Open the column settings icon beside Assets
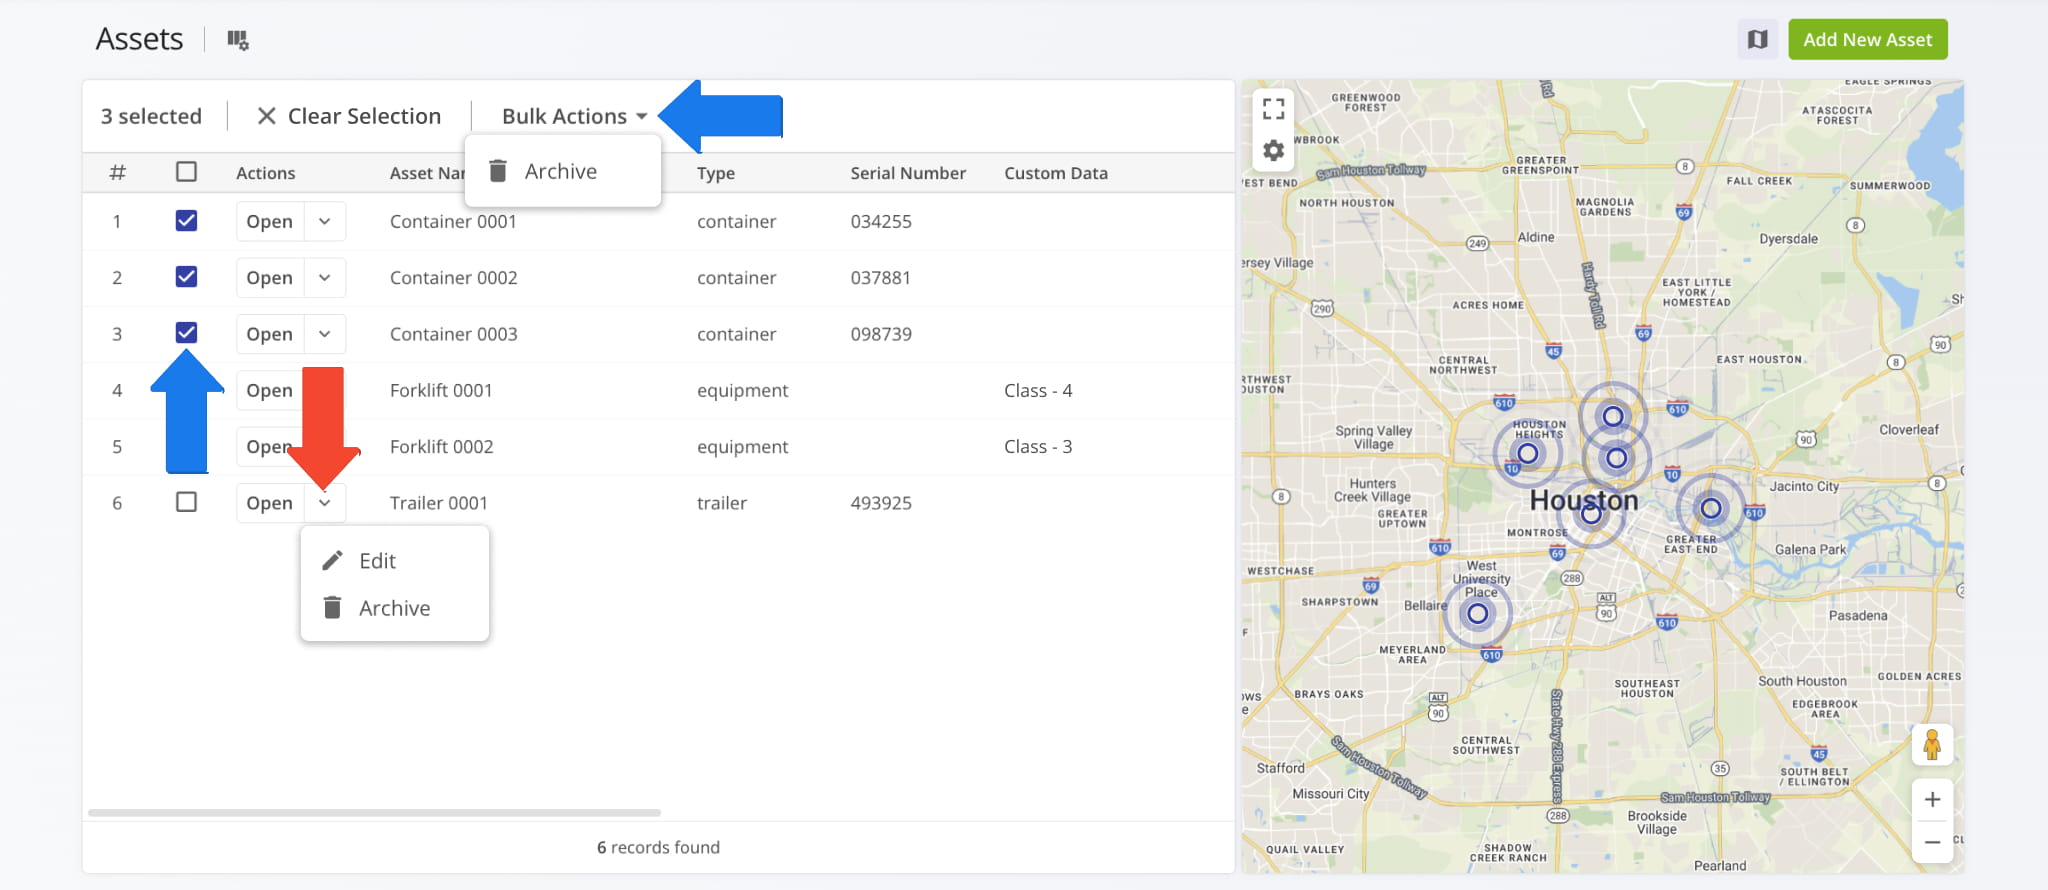The image size is (2048, 890). [237, 40]
